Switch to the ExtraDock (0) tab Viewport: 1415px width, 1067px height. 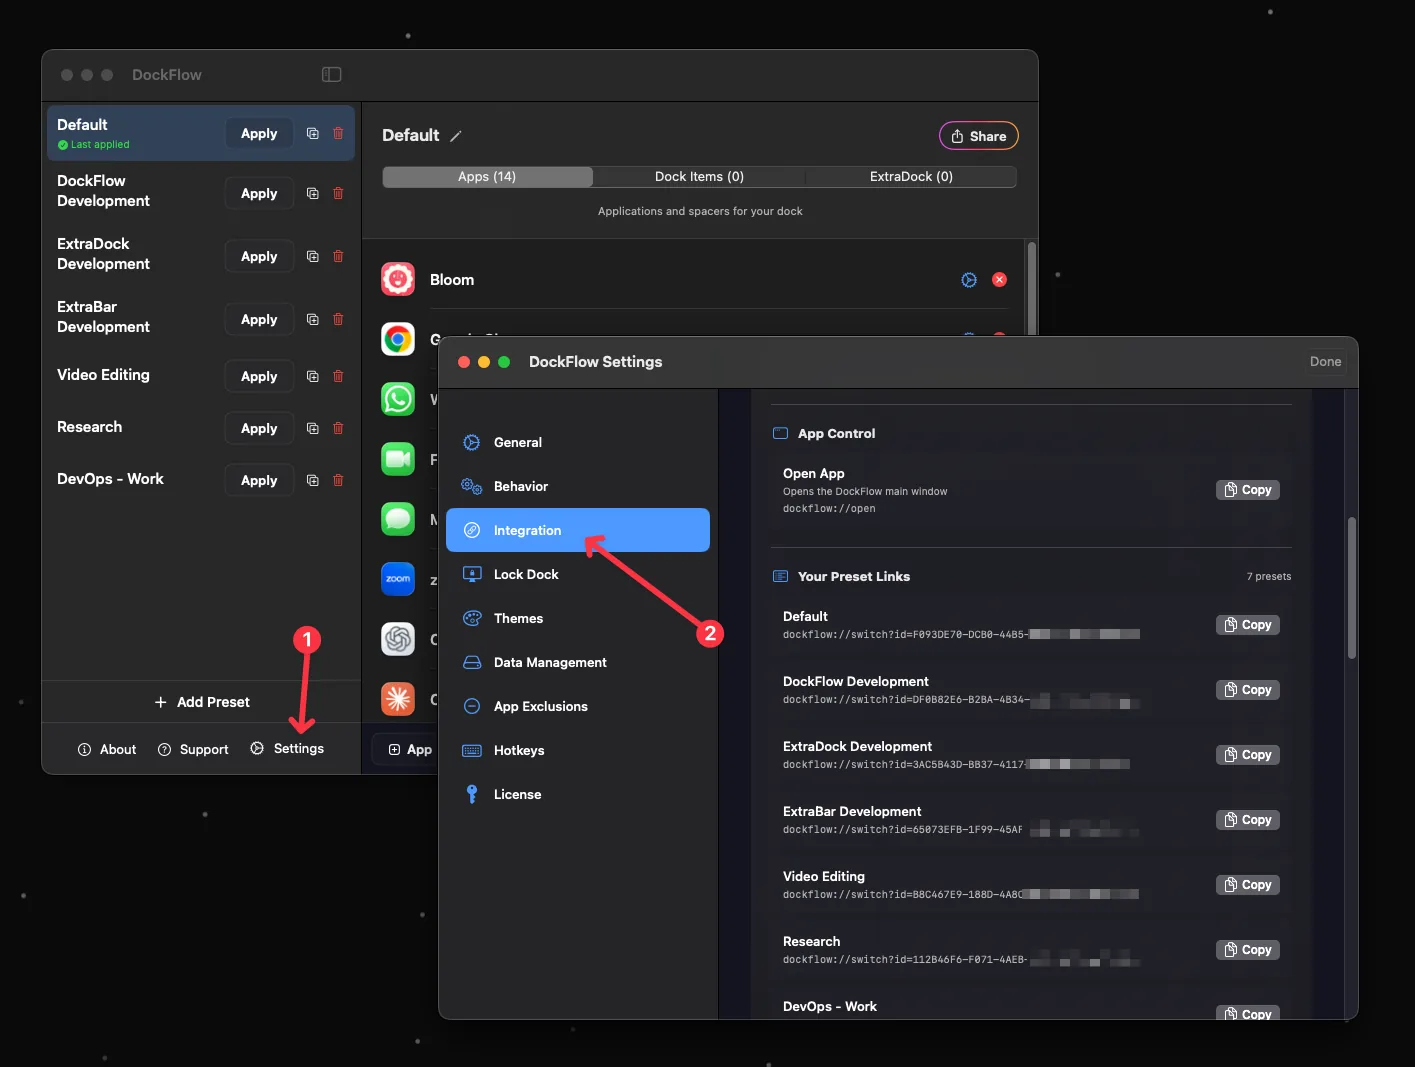[x=911, y=177]
